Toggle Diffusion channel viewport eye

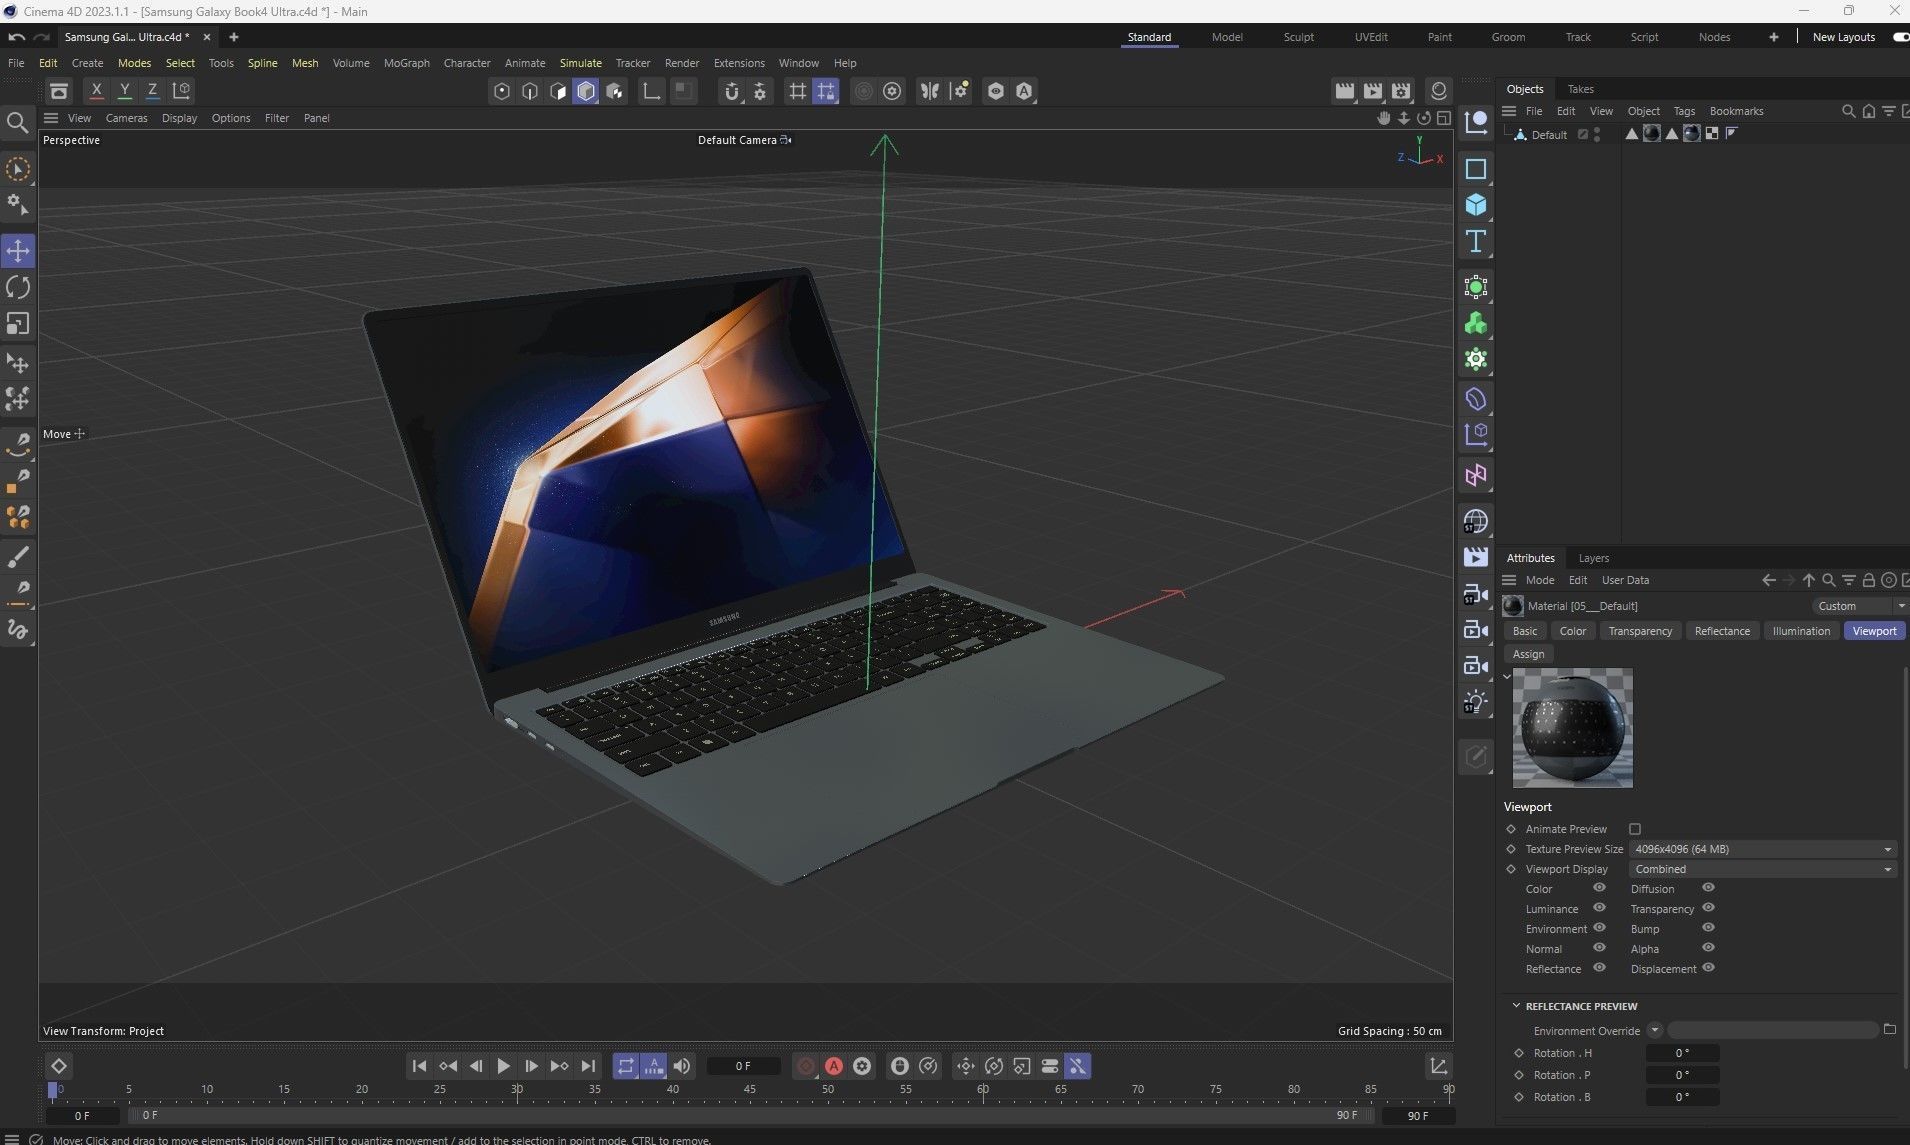click(x=1708, y=888)
